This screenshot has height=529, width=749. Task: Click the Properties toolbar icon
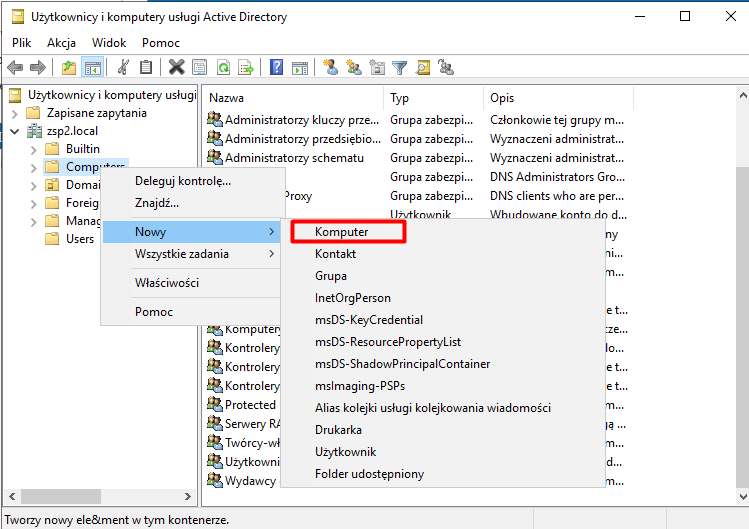pos(200,67)
